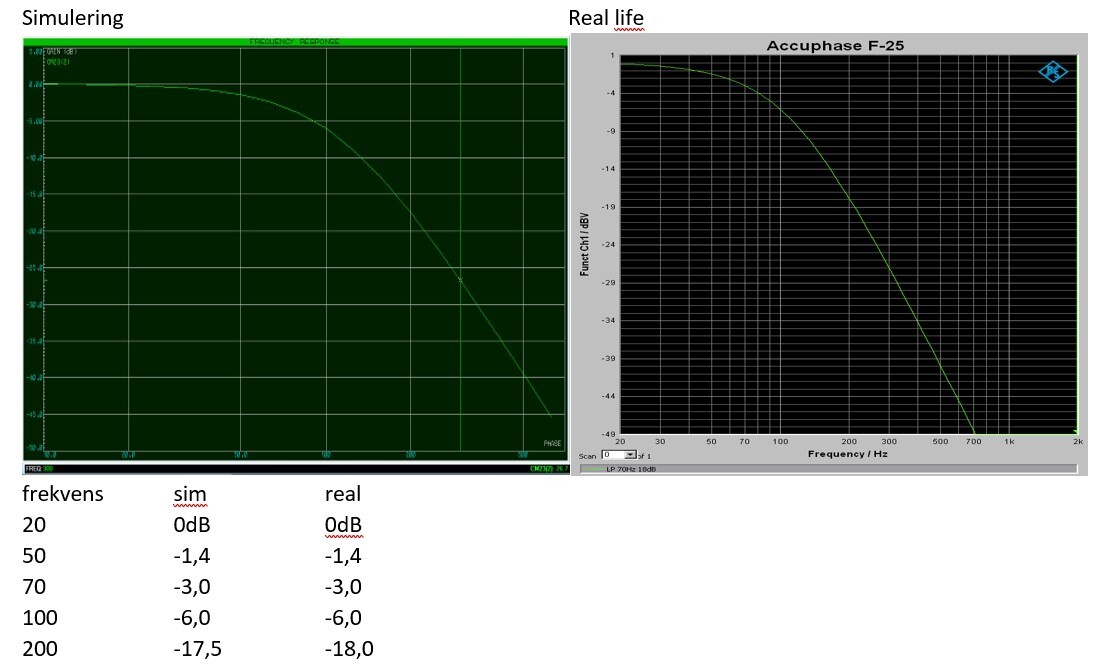This screenshot has width=1101, height=671.
Task: Click the real value -1,4 in 50 row
Action: [343, 556]
